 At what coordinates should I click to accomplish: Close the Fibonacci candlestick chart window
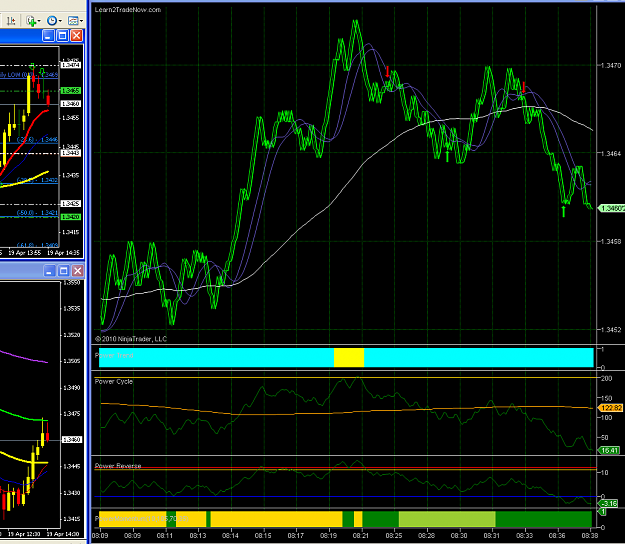click(x=77, y=36)
